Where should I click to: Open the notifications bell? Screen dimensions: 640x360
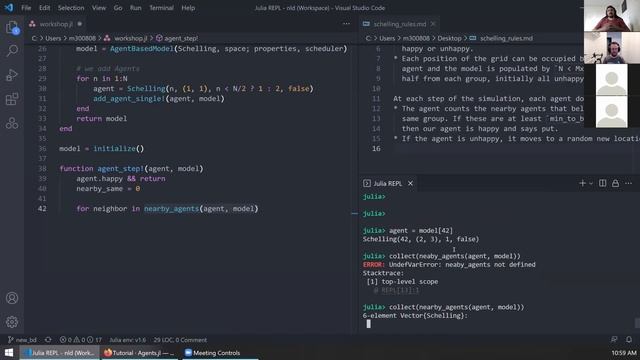(x=629, y=340)
